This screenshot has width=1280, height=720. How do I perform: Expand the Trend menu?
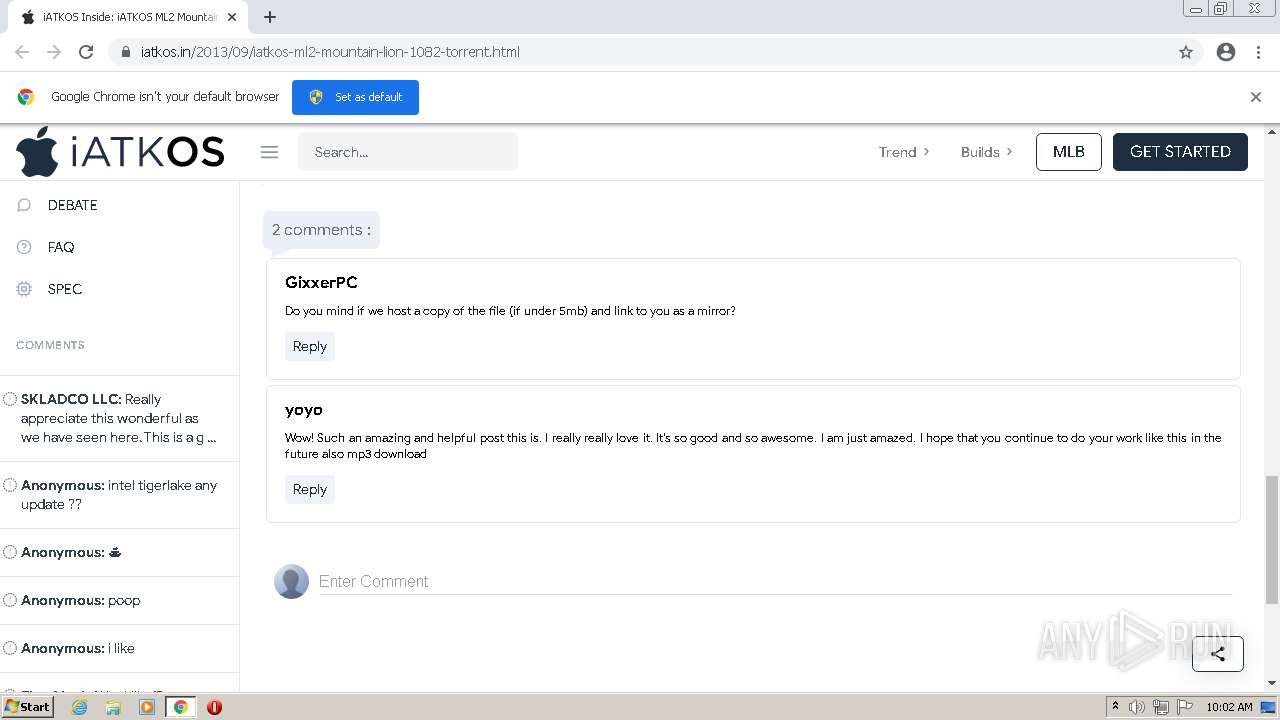904,152
